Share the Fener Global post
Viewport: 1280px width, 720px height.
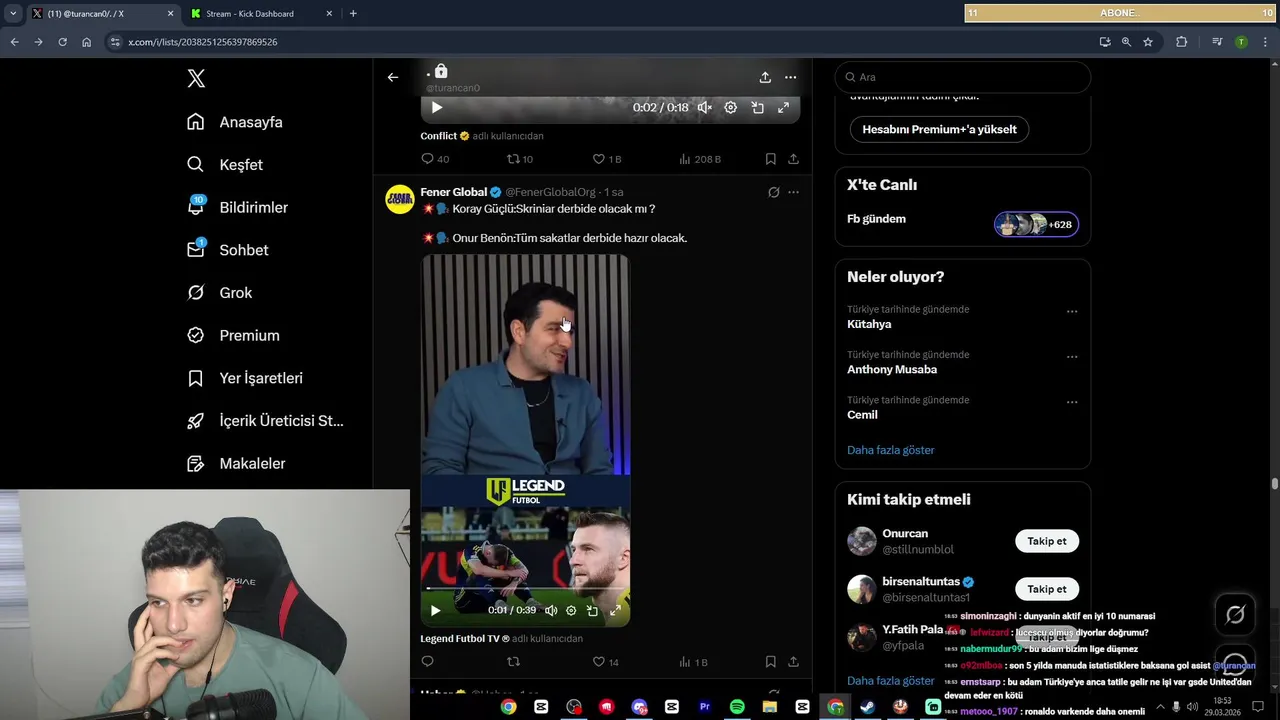pos(793,662)
